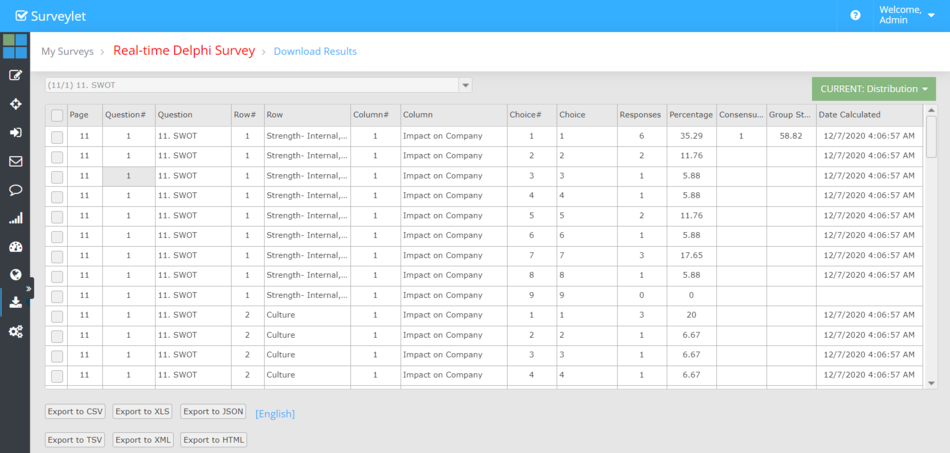Screen dimensions: 950x453
Task: Open the gears settings icon in sidebar
Action: pos(15,331)
